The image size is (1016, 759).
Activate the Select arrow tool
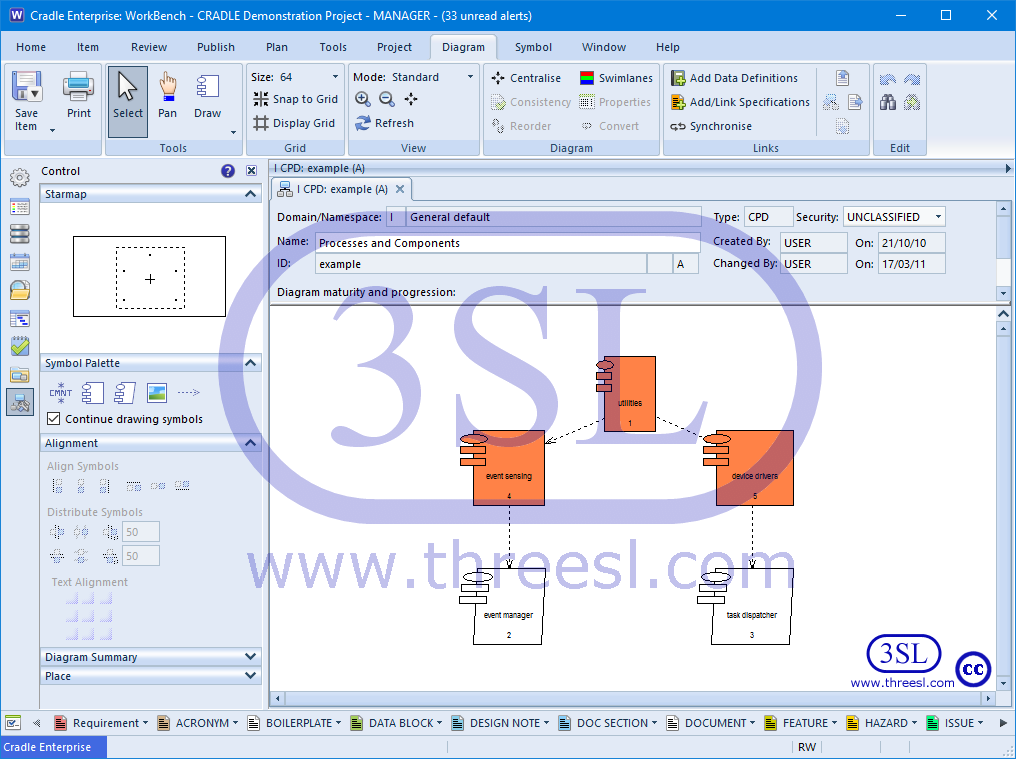[x=128, y=102]
